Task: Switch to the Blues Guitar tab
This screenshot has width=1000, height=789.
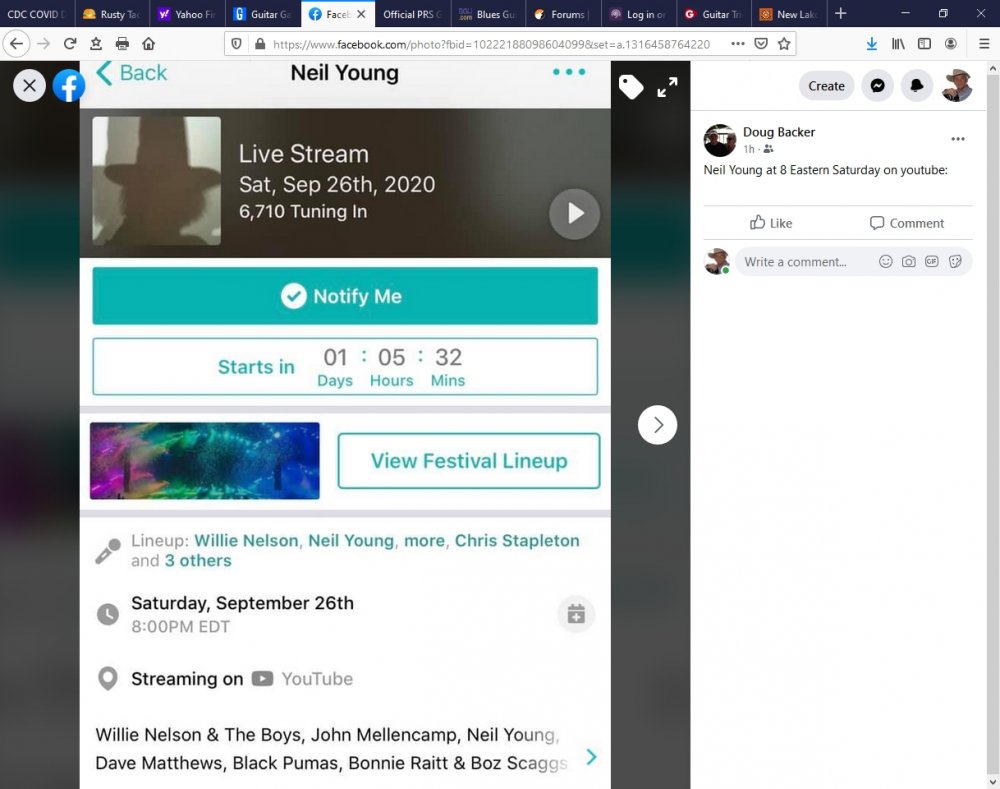Action: [488, 14]
